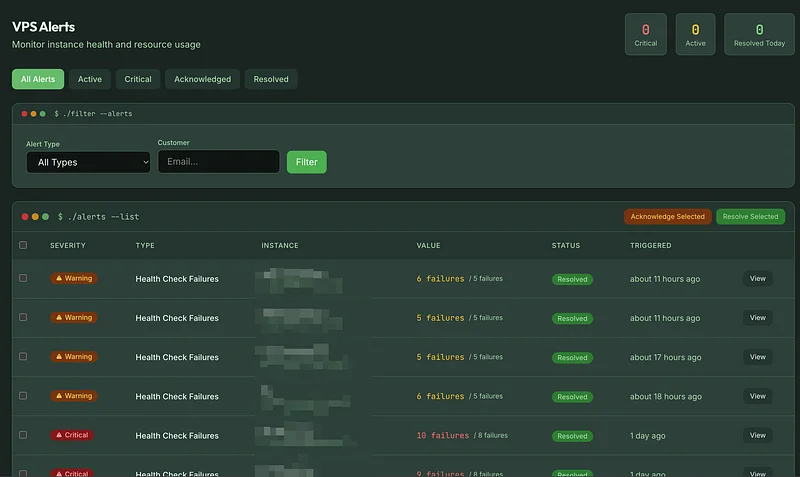
Task: Open the Alert Type dropdown
Action: pyautogui.click(x=88, y=162)
